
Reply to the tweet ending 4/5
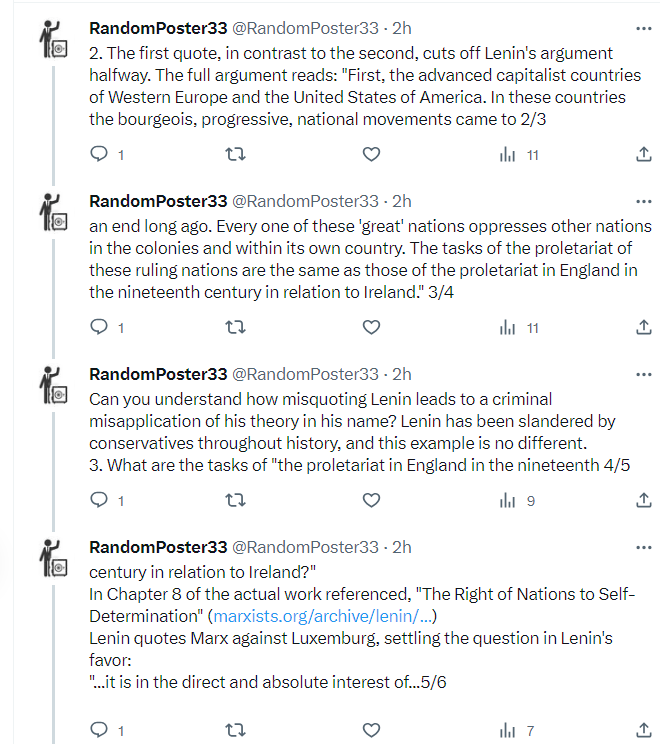(99, 500)
